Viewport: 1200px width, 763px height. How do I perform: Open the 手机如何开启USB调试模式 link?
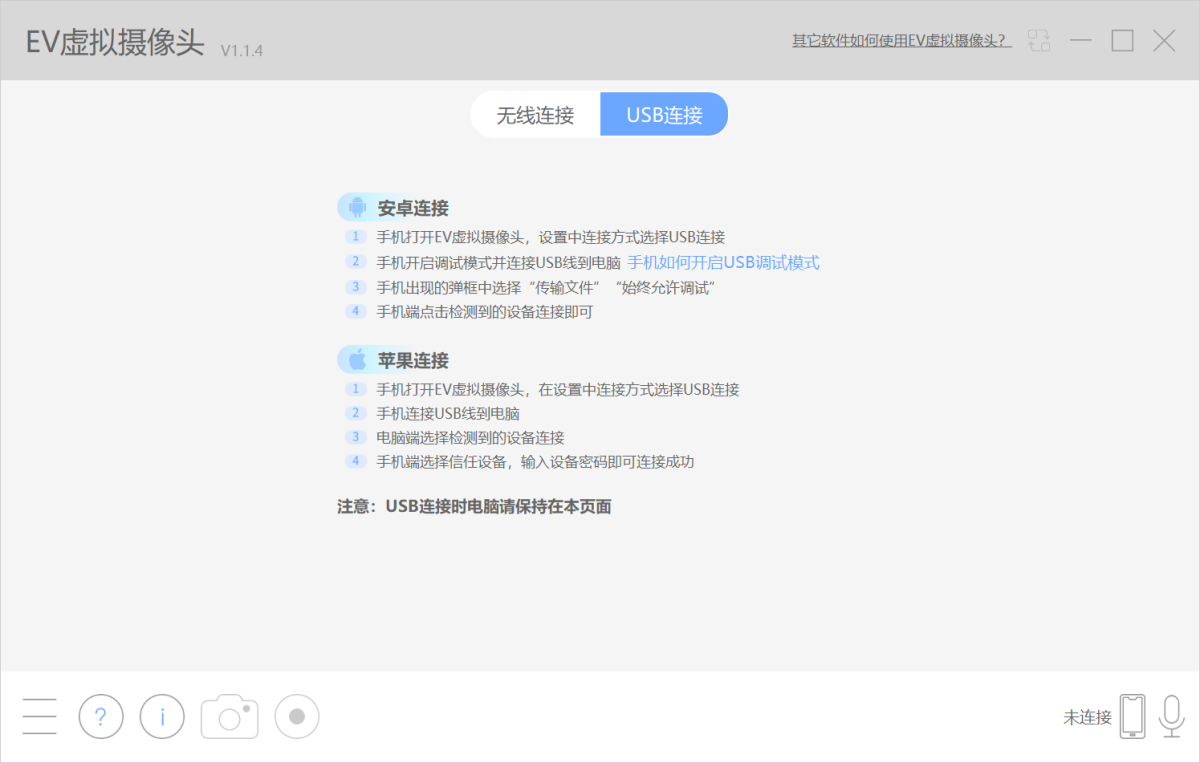pos(723,262)
